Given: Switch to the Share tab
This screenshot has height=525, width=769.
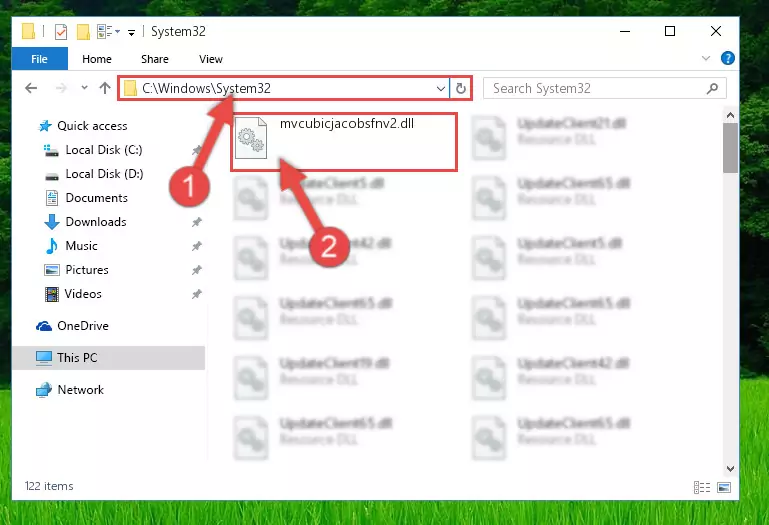Looking at the screenshot, I should tap(154, 59).
